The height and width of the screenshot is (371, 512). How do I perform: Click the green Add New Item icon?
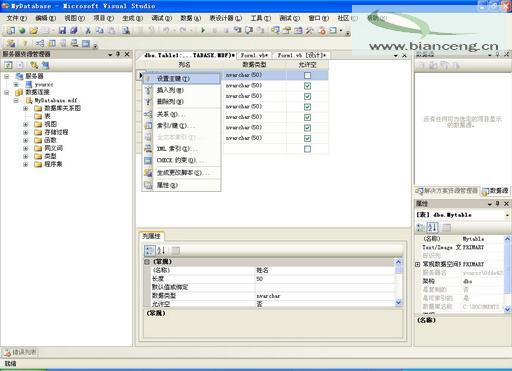(x=22, y=31)
